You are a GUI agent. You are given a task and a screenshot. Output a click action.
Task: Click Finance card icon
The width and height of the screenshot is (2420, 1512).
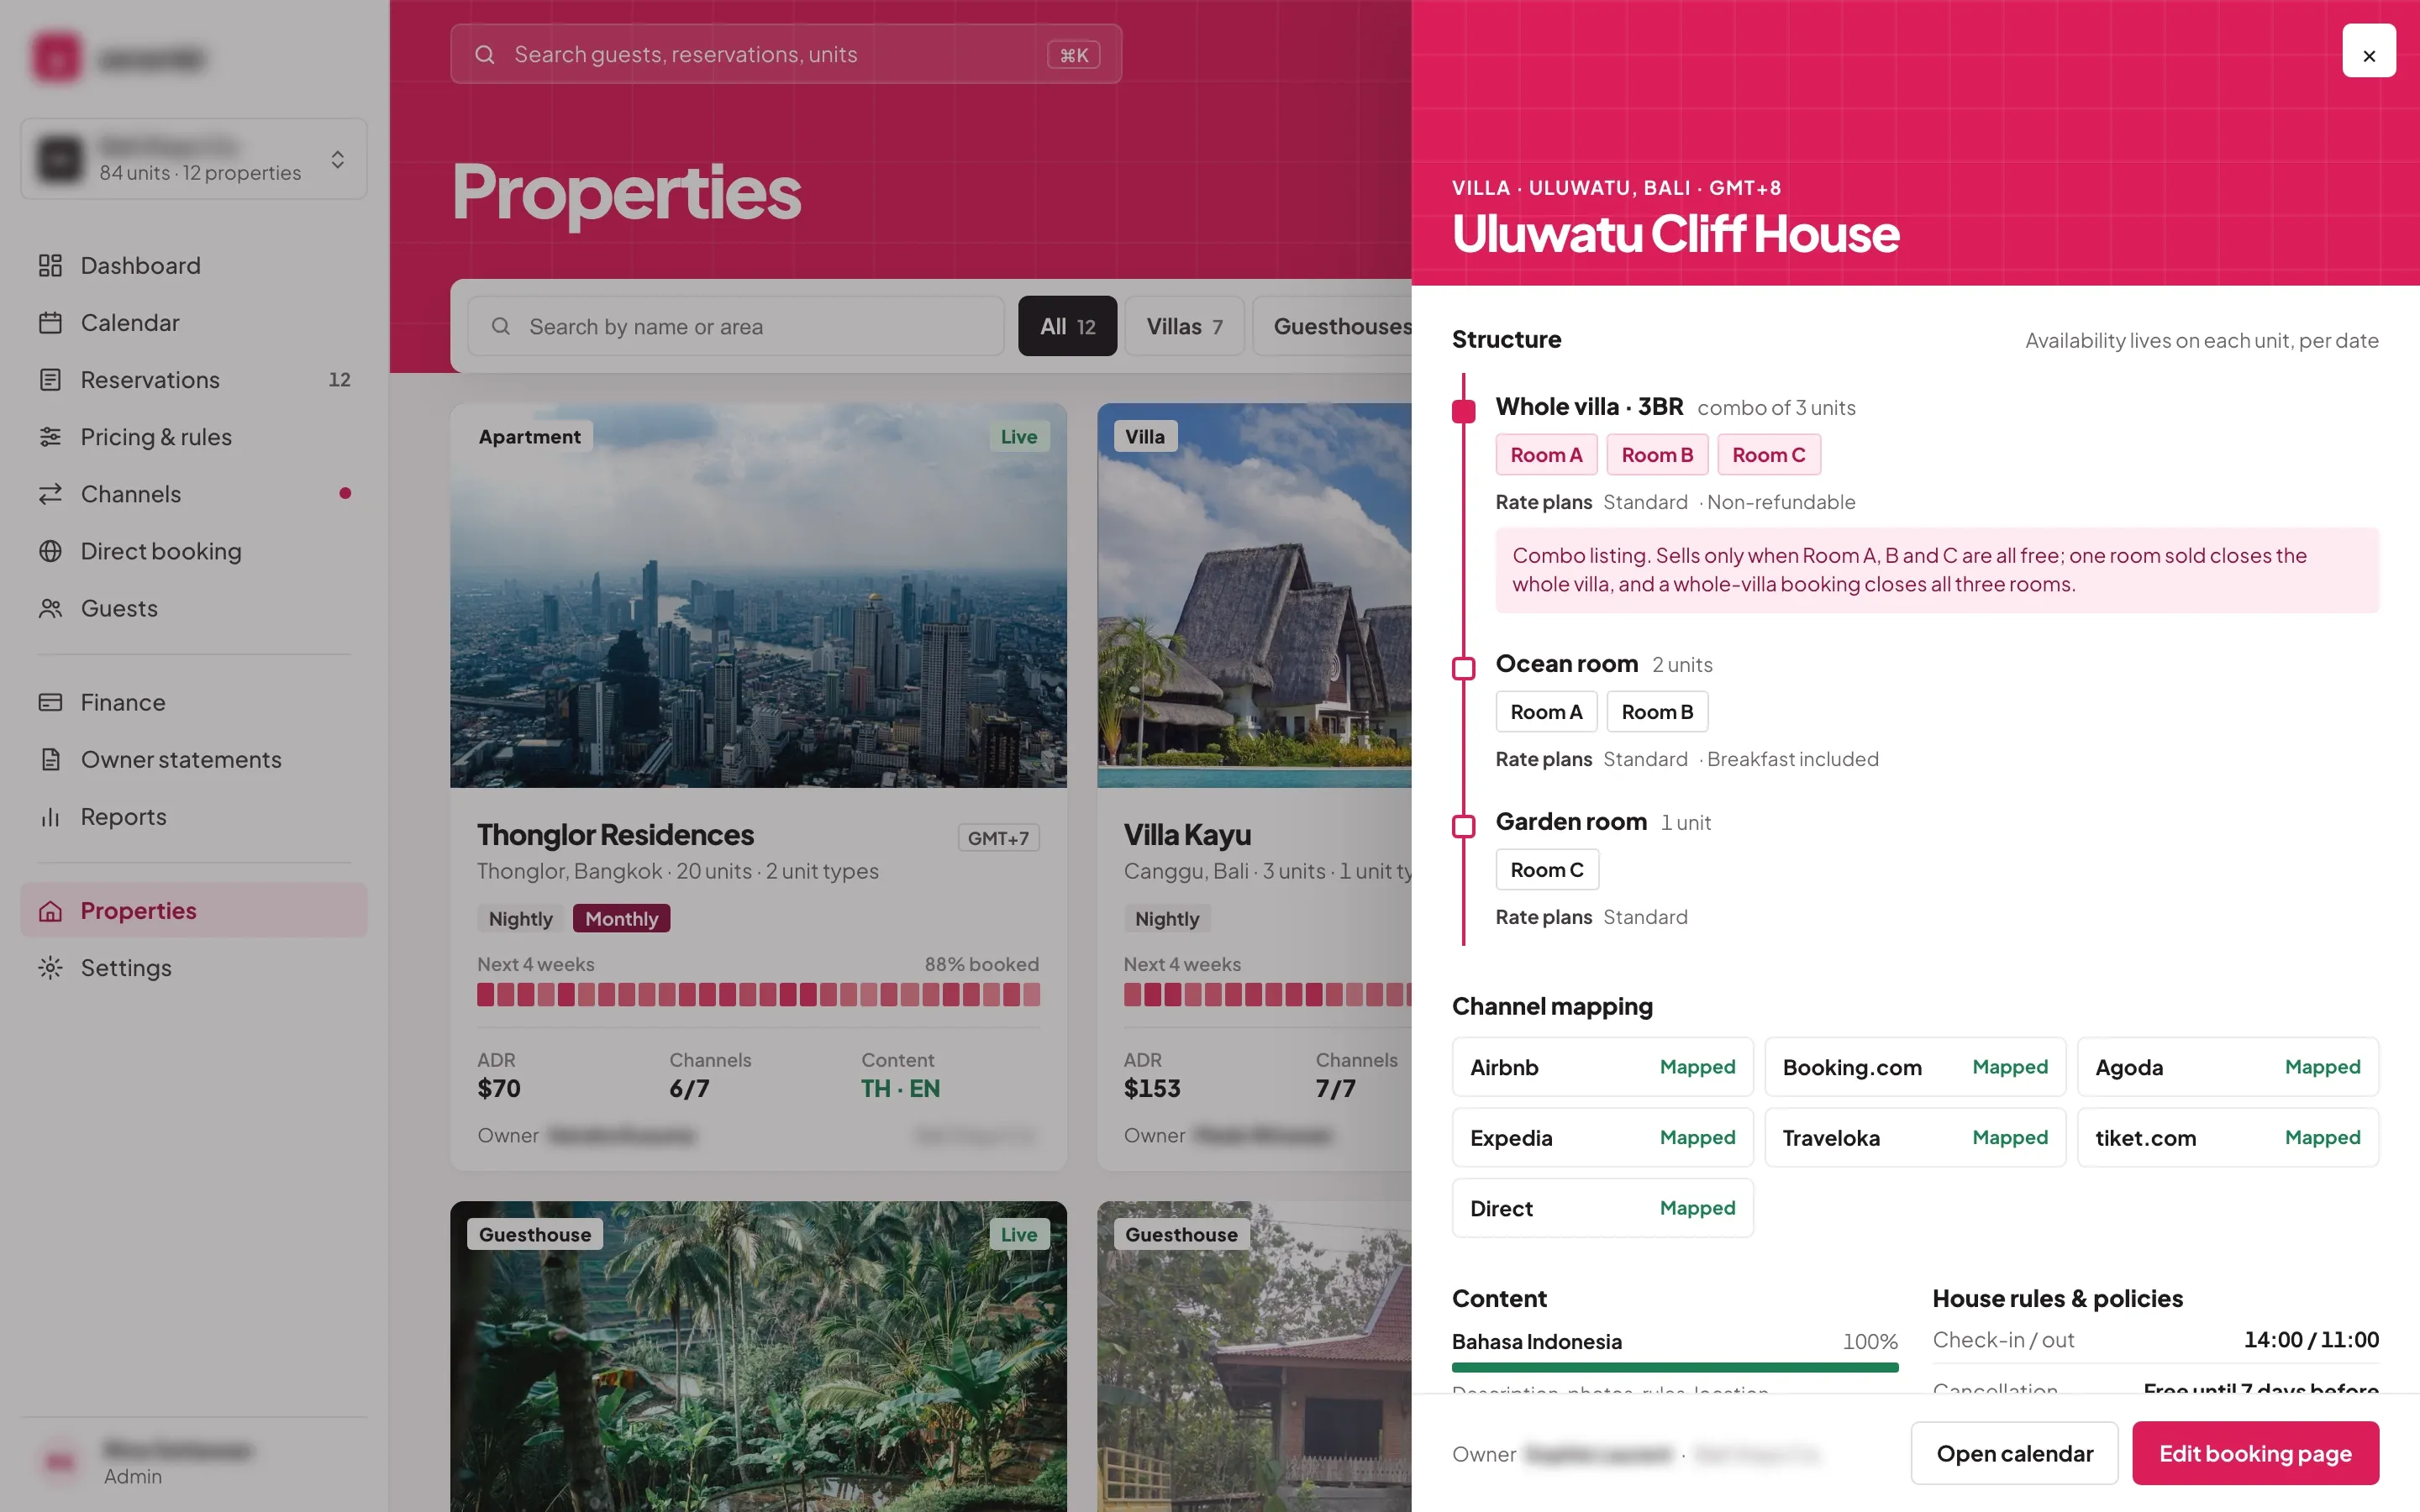pyautogui.click(x=50, y=701)
